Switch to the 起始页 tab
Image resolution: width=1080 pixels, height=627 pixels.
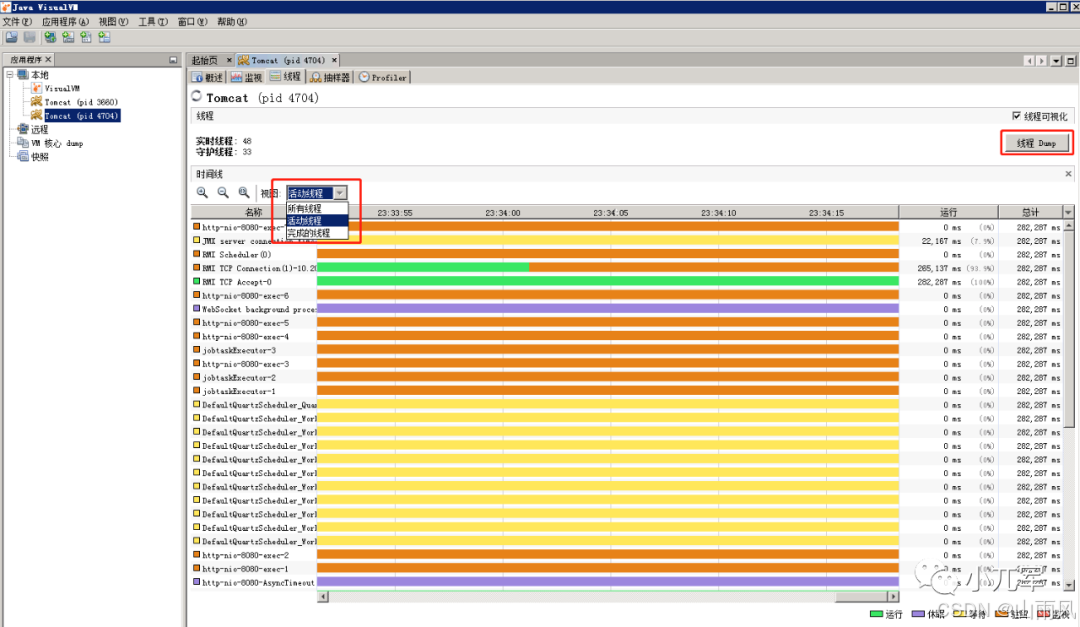coord(207,59)
